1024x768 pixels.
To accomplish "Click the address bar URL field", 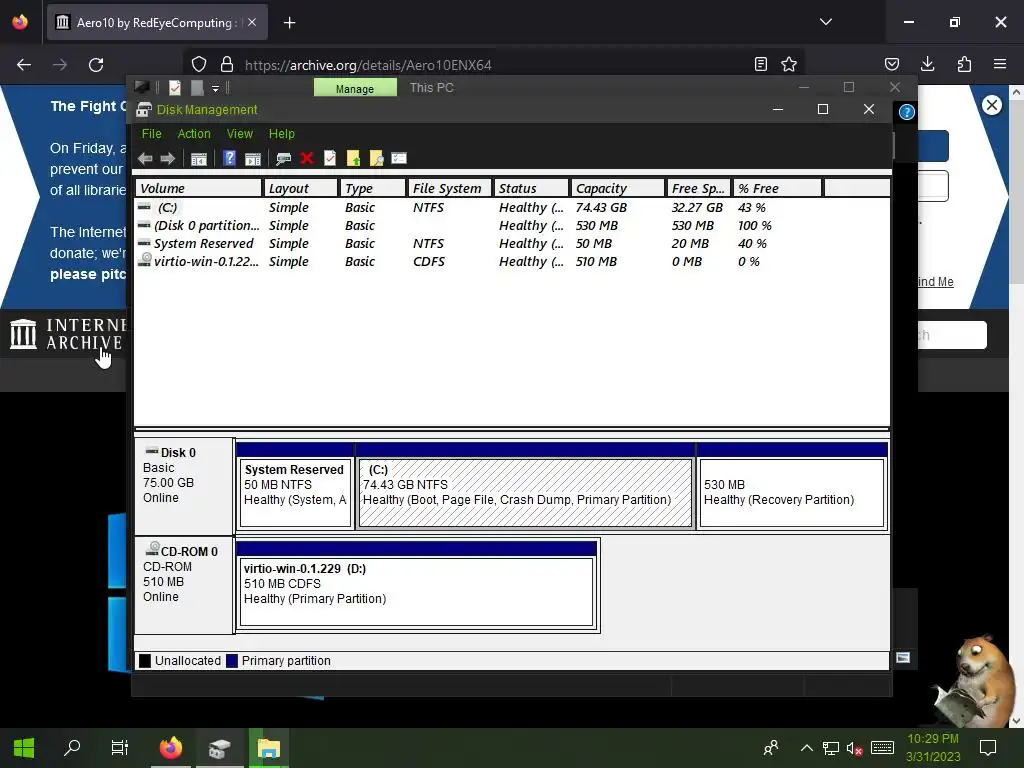I will click(493, 65).
